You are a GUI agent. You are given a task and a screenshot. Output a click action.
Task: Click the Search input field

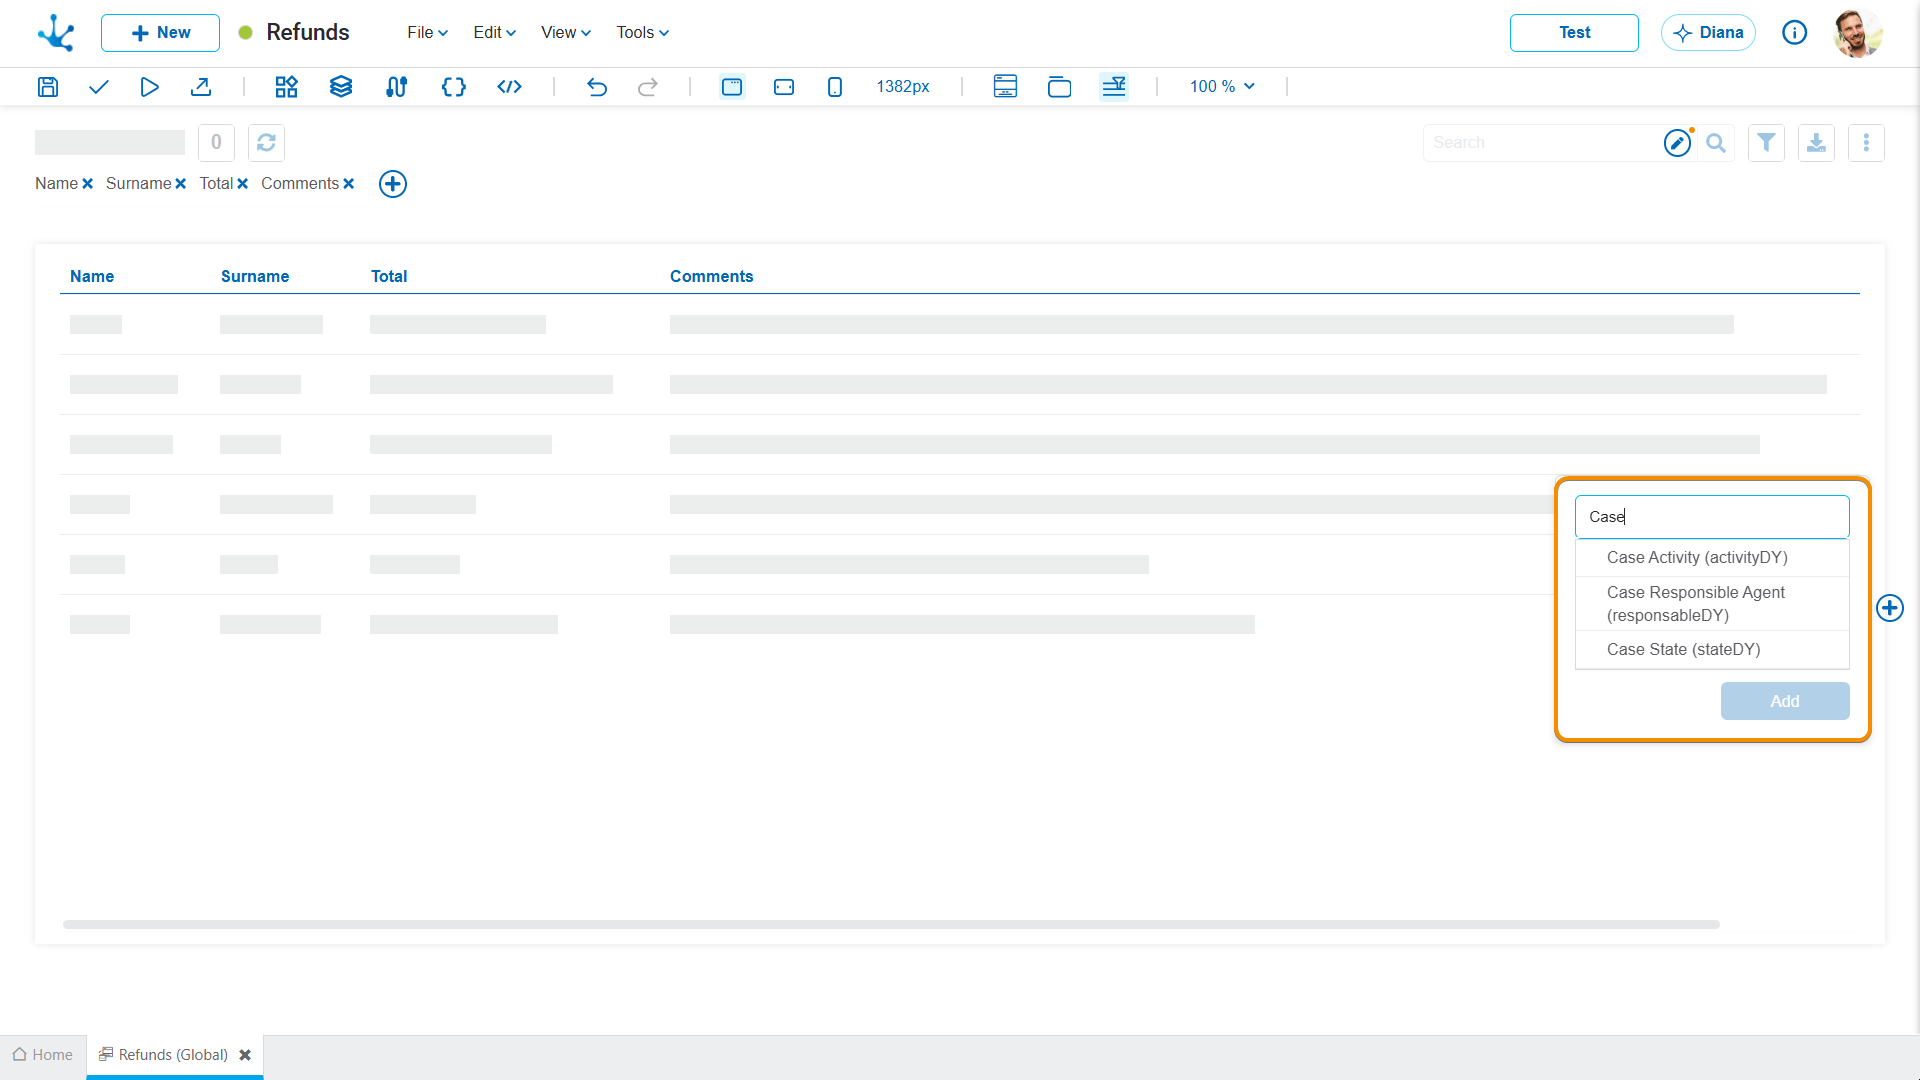(x=1543, y=143)
